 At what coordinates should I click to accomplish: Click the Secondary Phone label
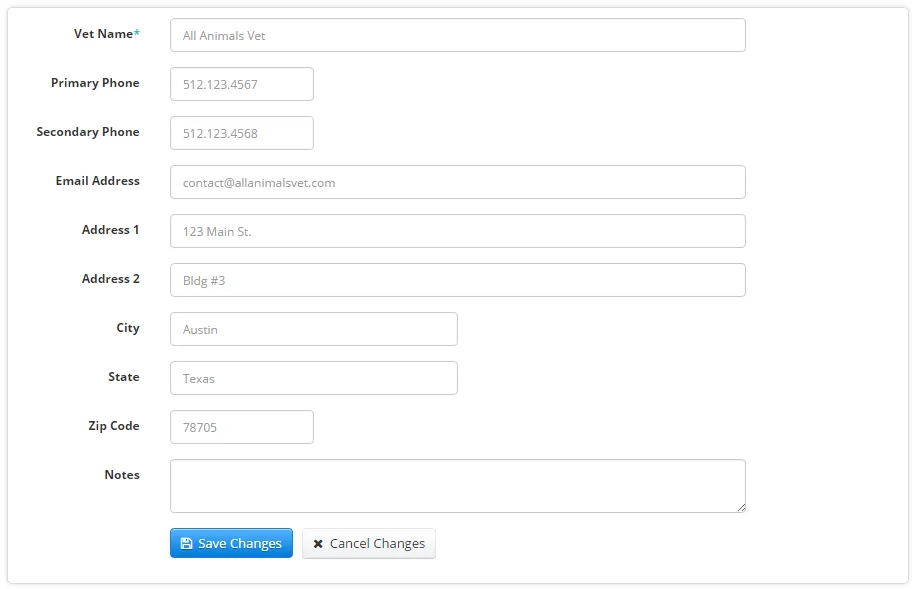pos(88,132)
